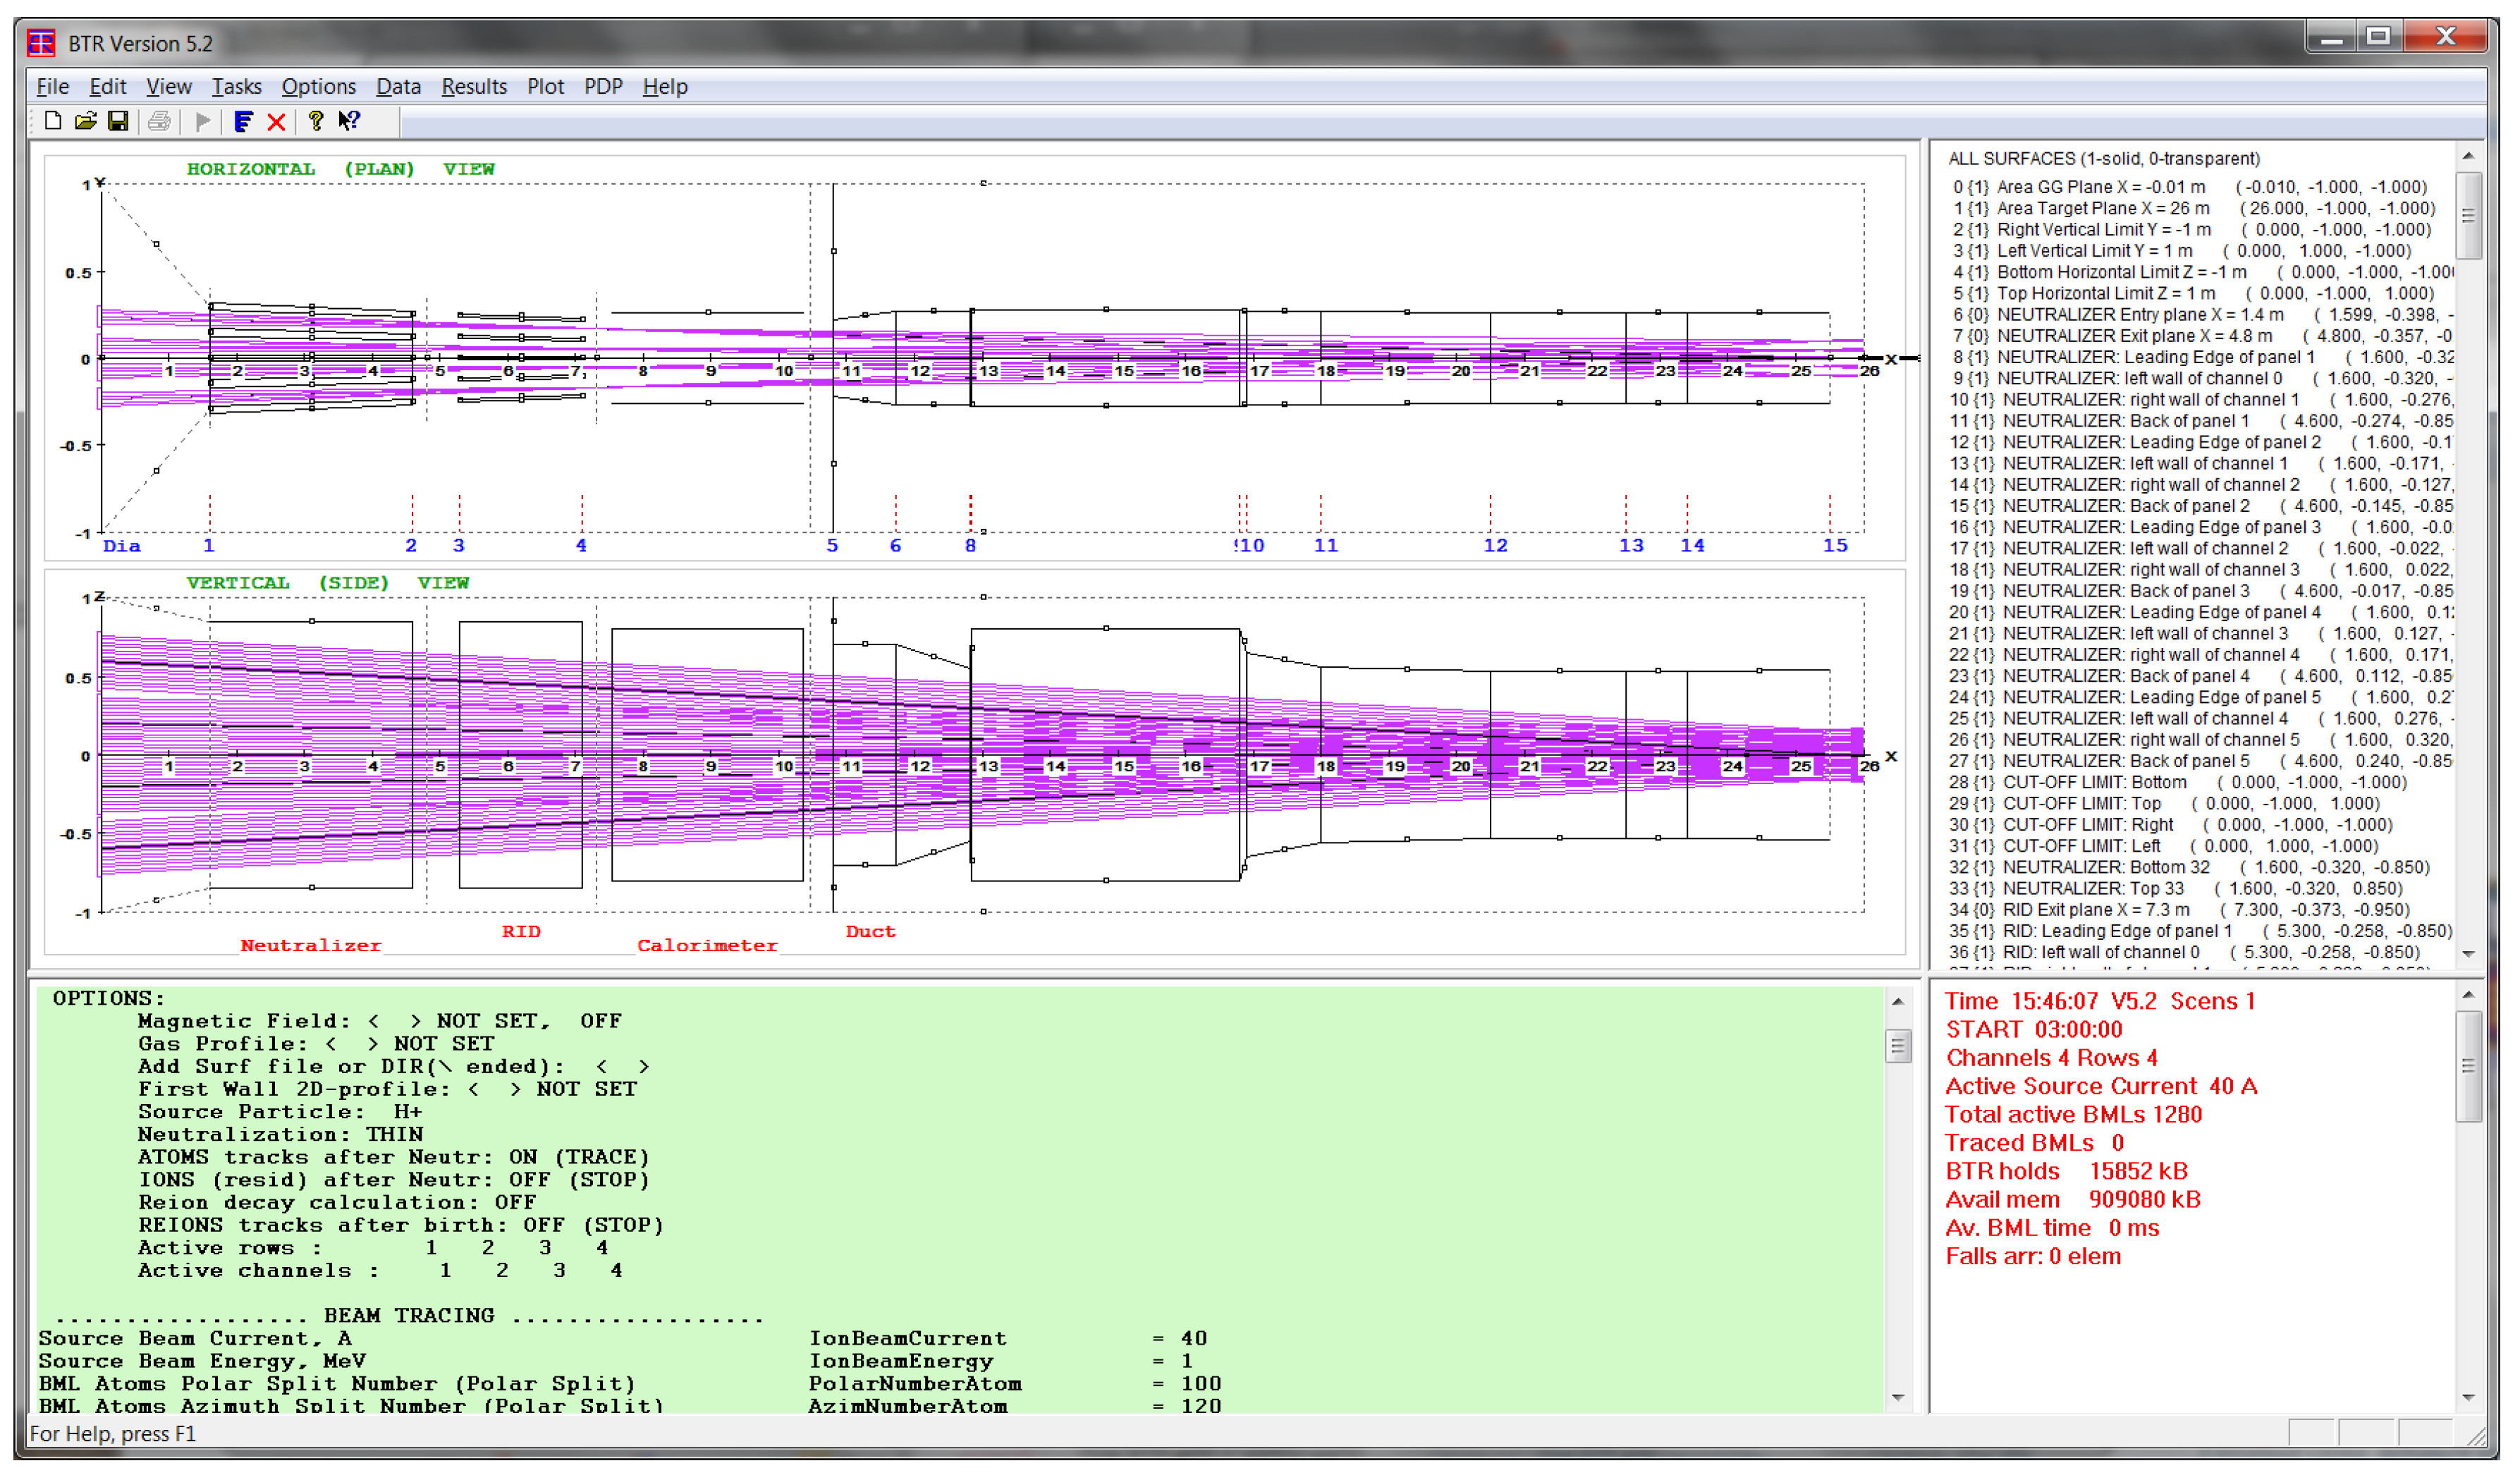Click the Neutralizer label under side view
Viewport: 2520px width, 1480px height.
point(310,946)
